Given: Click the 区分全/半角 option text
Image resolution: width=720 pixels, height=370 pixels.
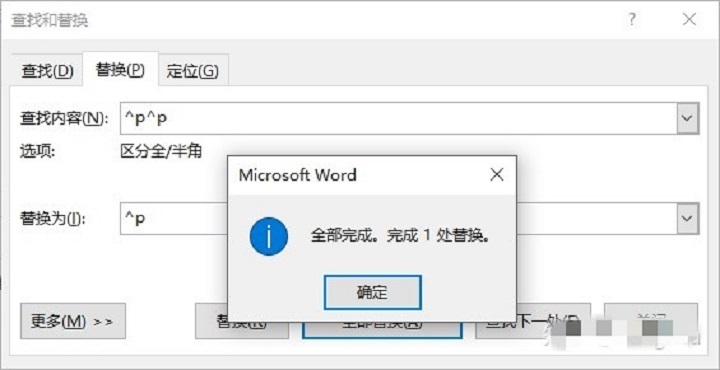Looking at the screenshot, I should click(161, 151).
